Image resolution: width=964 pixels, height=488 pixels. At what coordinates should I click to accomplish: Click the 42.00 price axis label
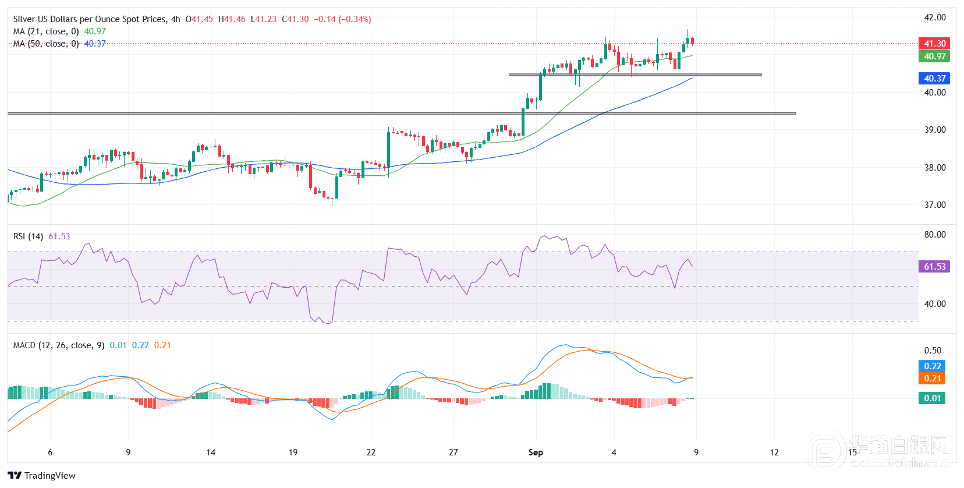(x=934, y=18)
